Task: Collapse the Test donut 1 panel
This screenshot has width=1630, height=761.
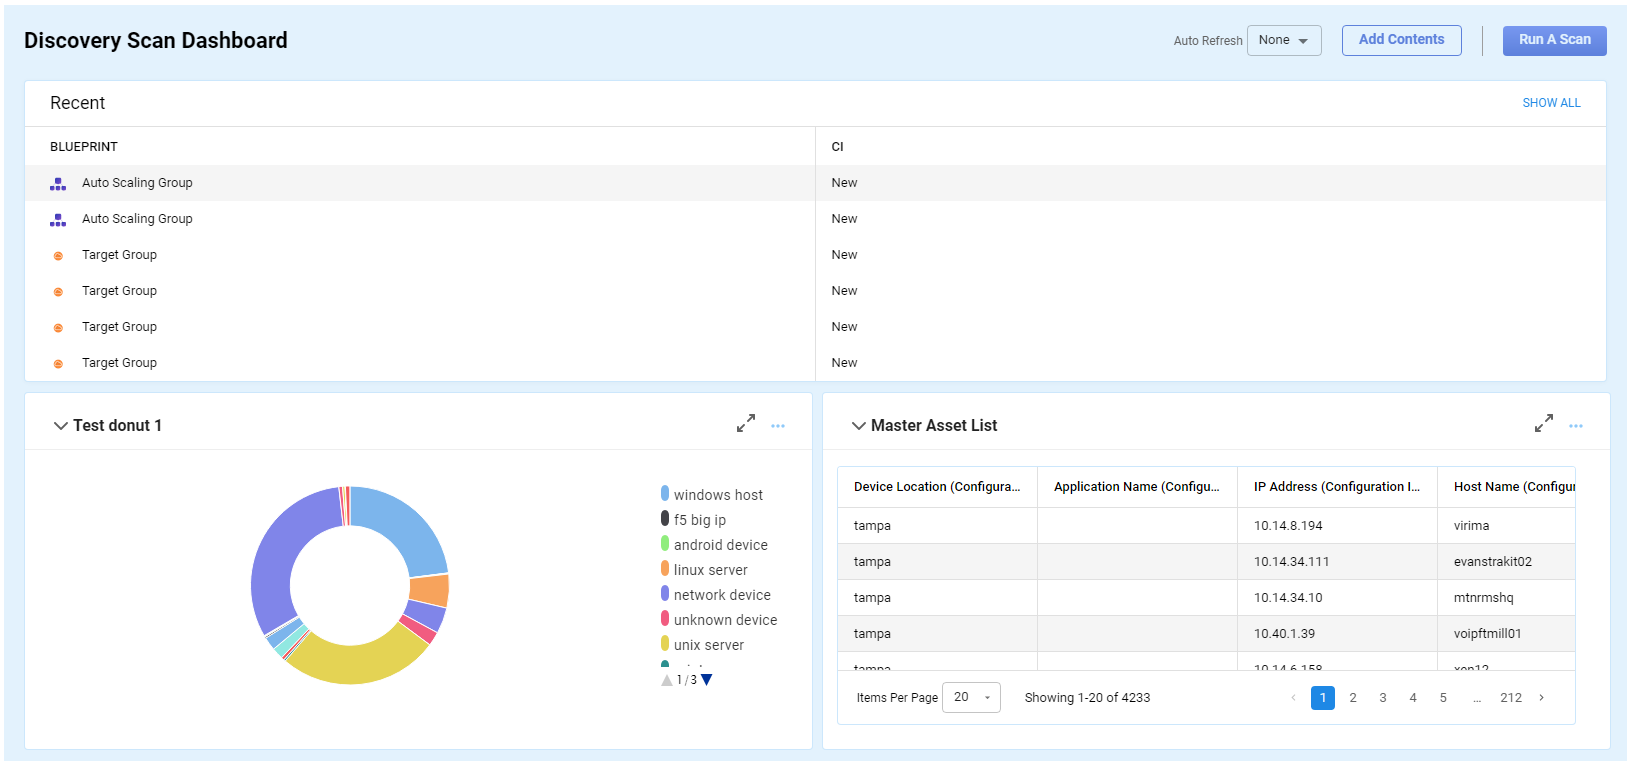Action: [60, 426]
